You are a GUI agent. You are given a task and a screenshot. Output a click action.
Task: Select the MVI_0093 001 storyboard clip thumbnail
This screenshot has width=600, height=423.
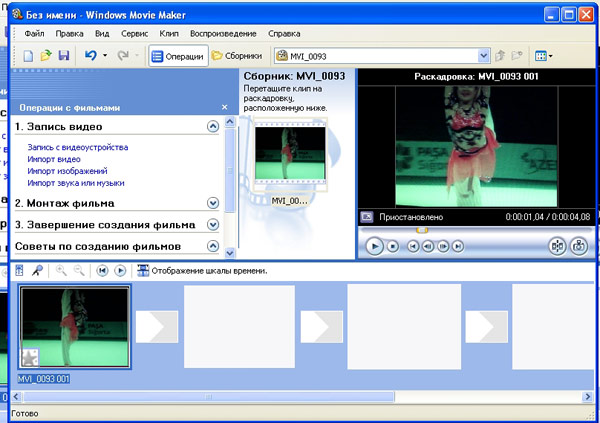(x=75, y=329)
